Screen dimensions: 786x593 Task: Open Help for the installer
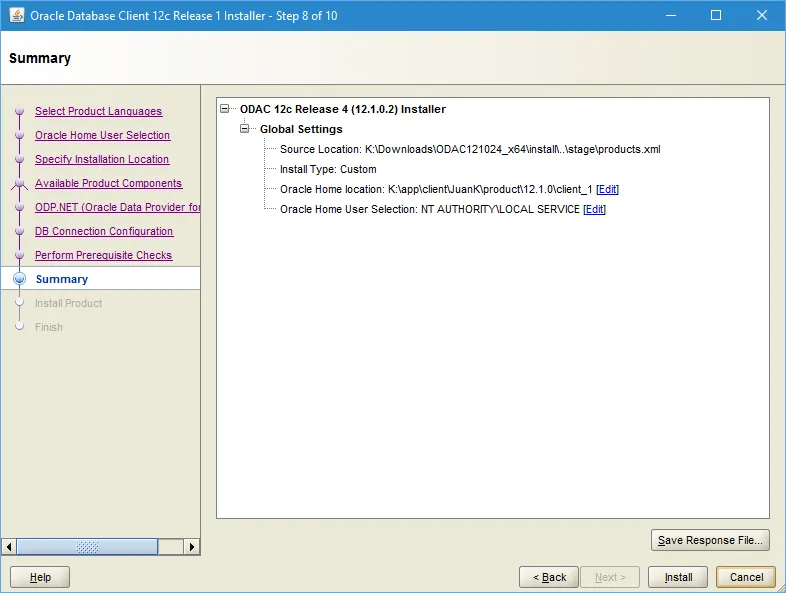coord(40,577)
